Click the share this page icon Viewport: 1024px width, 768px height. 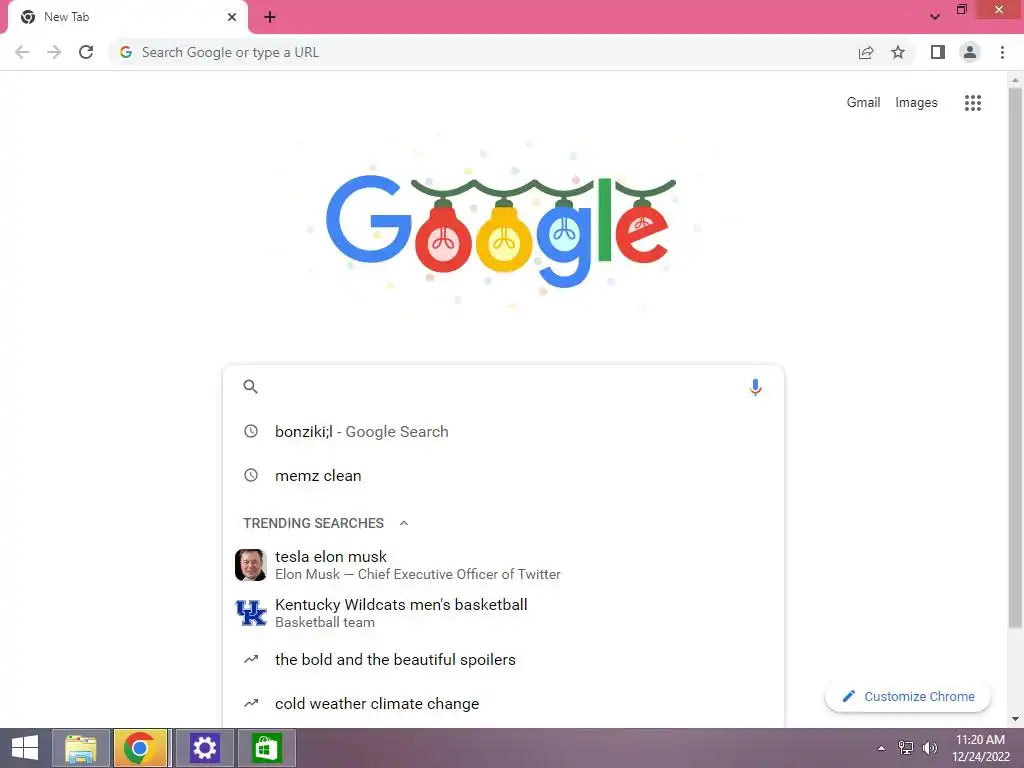[x=866, y=52]
